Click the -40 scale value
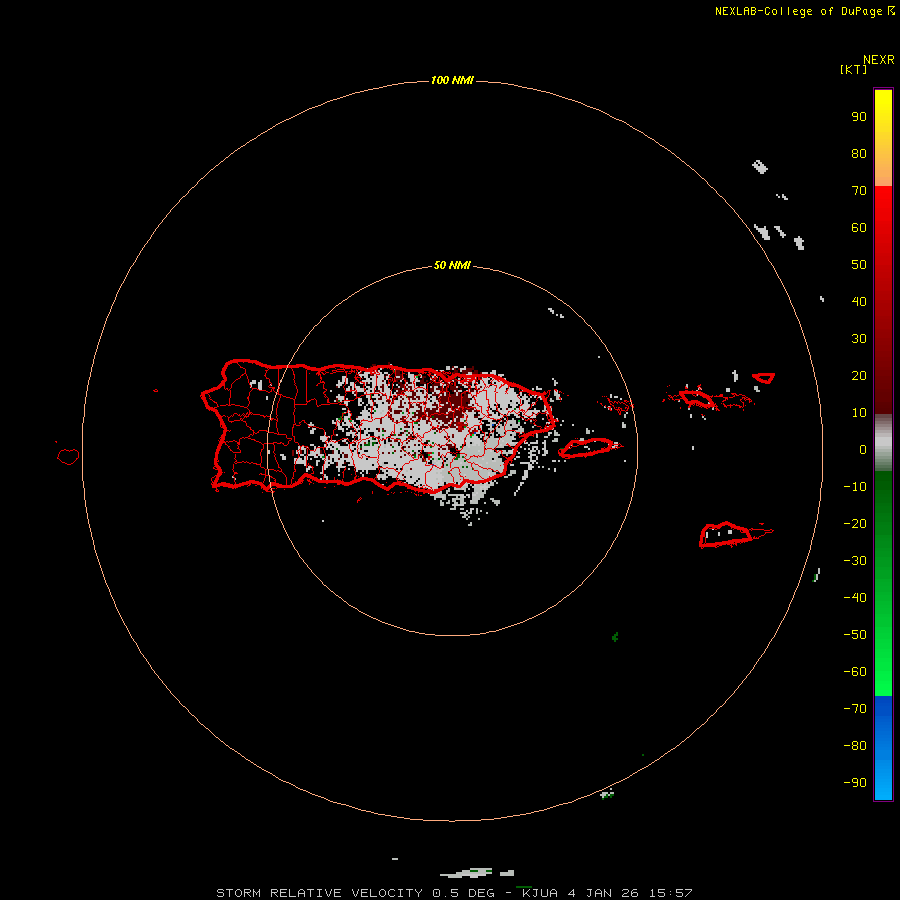The height and width of the screenshot is (900, 900). coord(855,598)
